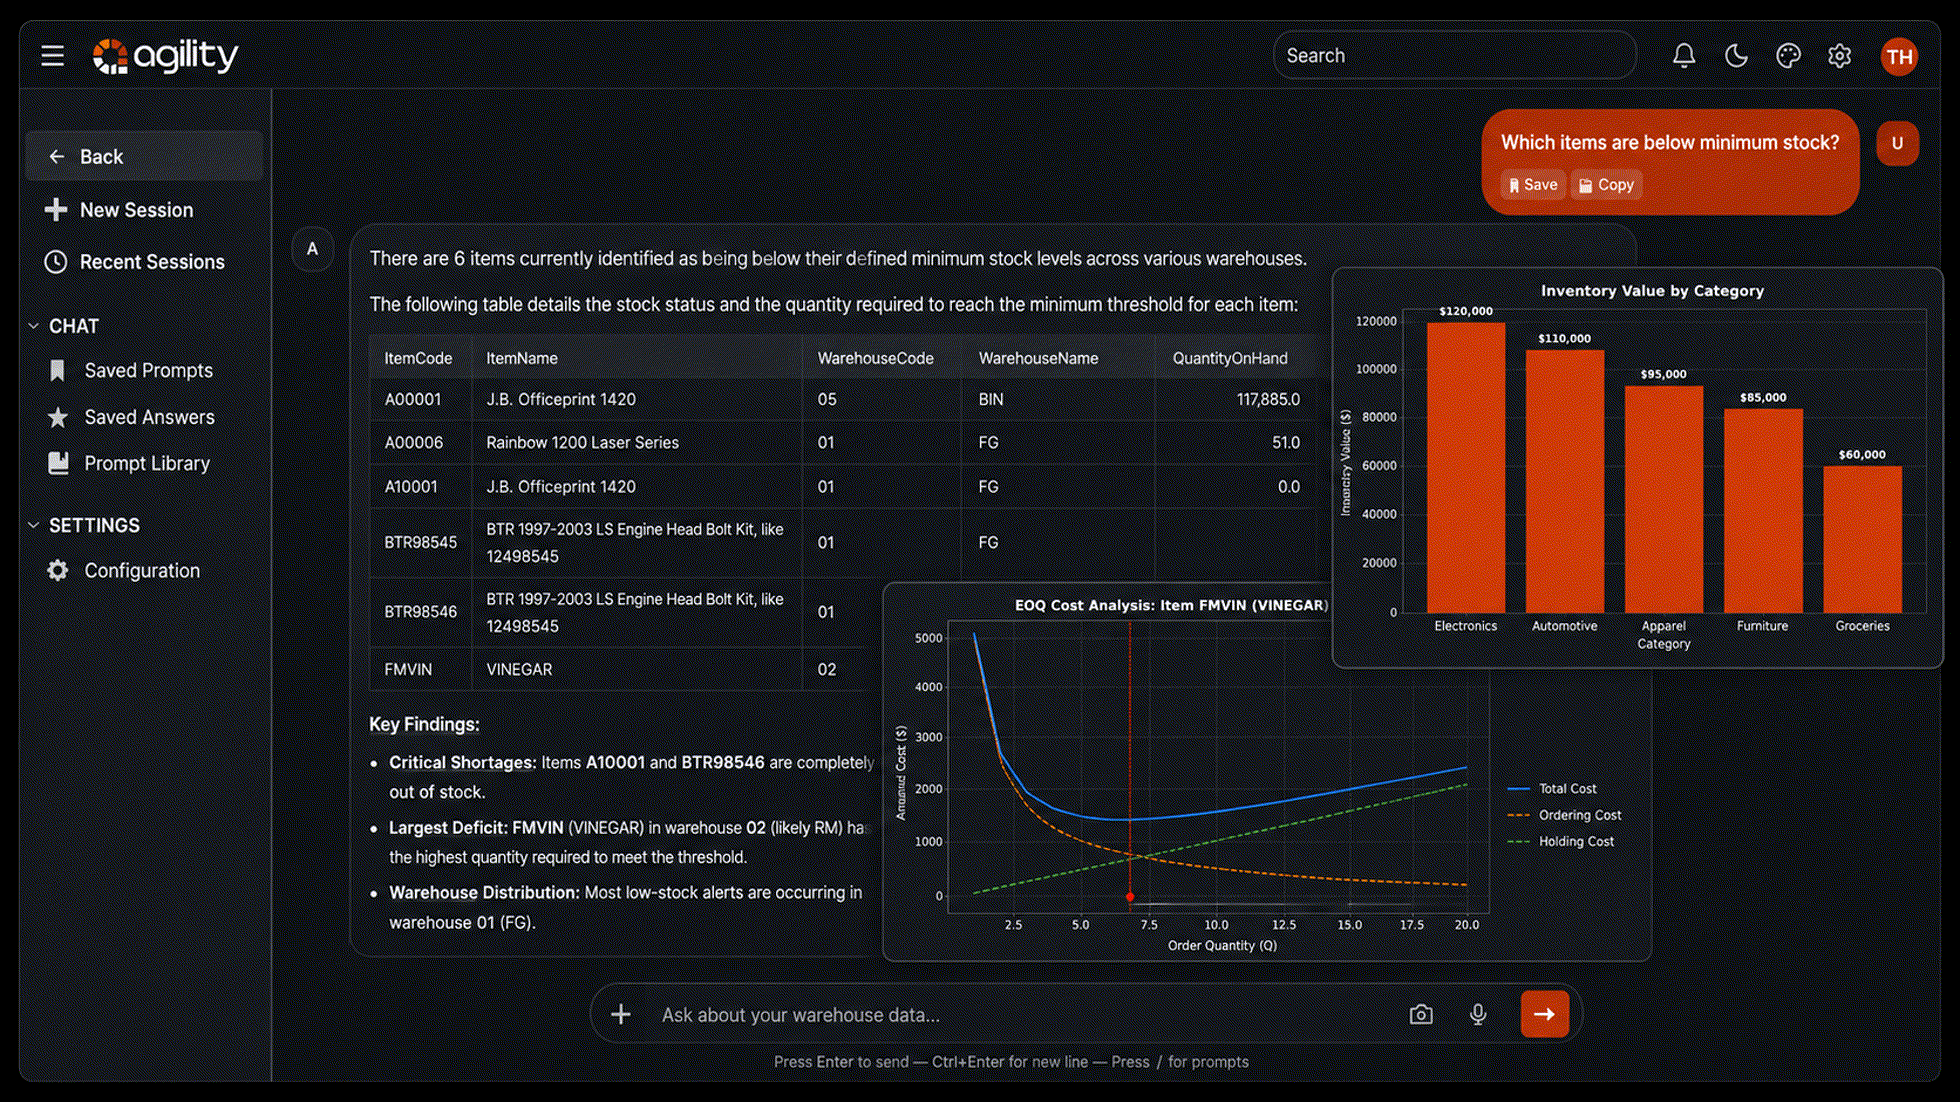Select the BTR98545 item code cell
The height and width of the screenshot is (1102, 1960).
click(x=421, y=543)
